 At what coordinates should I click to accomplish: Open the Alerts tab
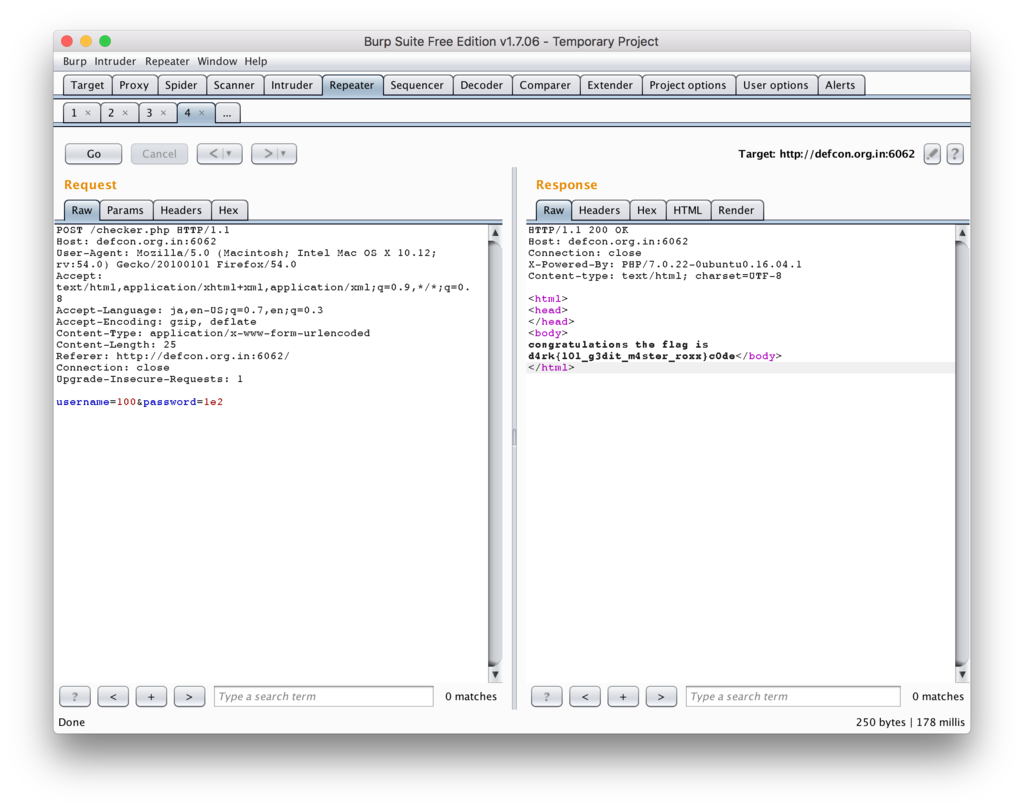click(840, 85)
